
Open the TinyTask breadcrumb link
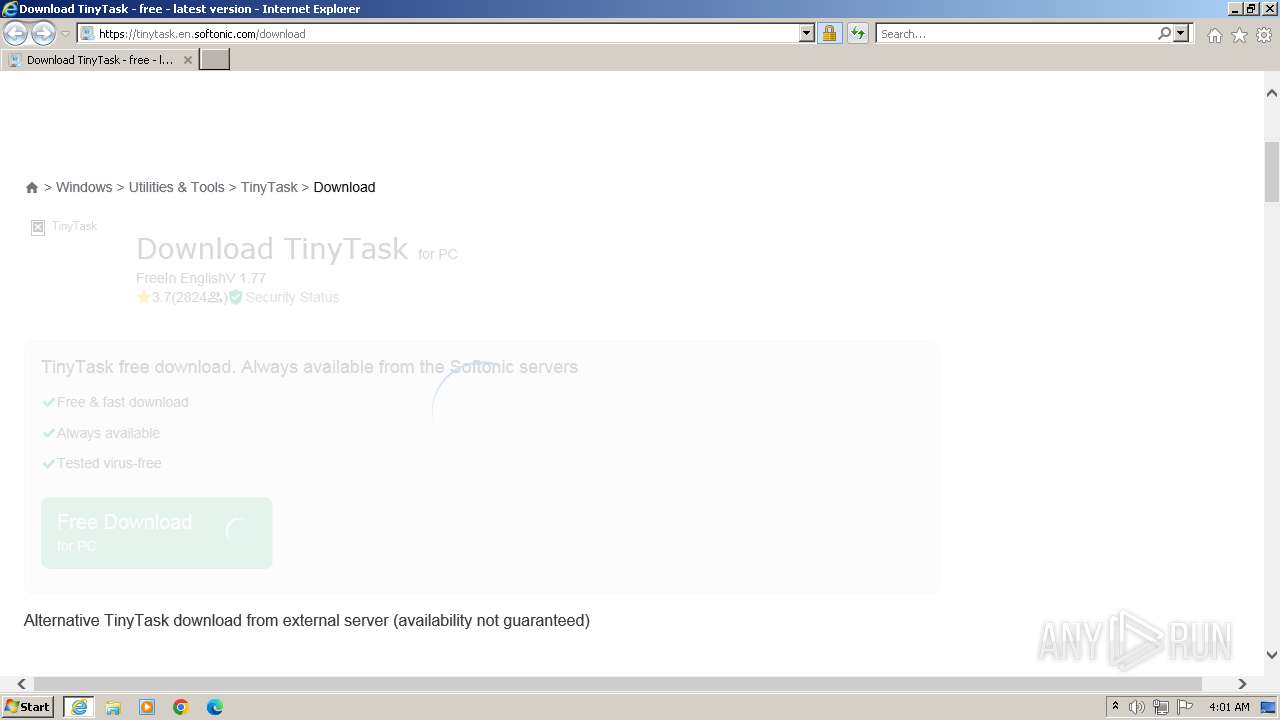[x=269, y=187]
